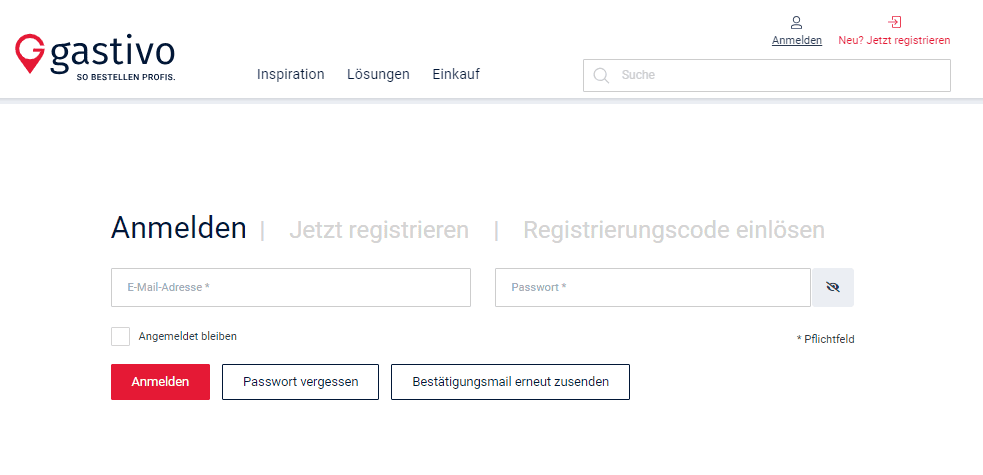Focus the E-Mail-Adresse input field
This screenshot has height=475, width=983.
point(291,288)
